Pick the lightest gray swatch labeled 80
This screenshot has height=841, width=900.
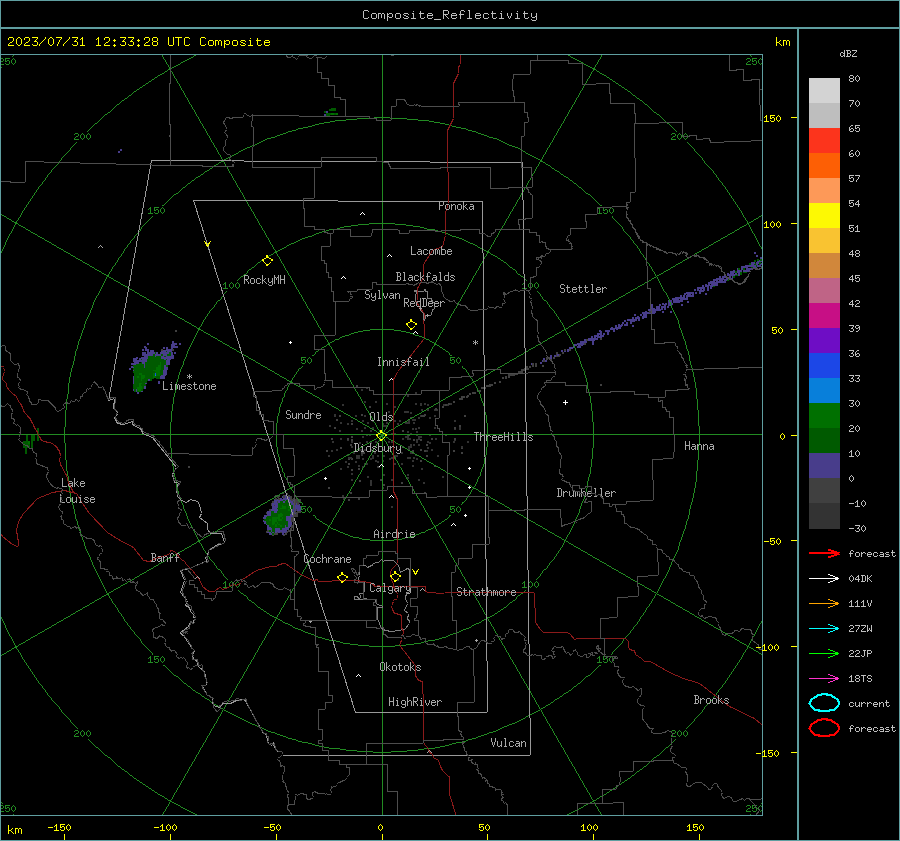tap(824, 90)
